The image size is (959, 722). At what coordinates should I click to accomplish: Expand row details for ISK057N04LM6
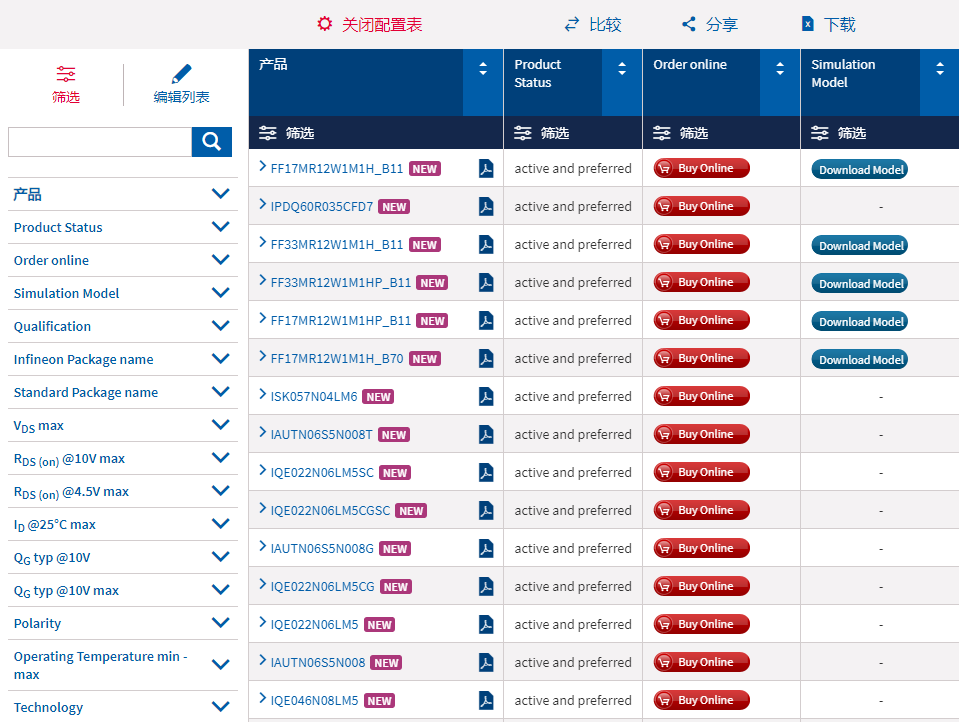[262, 393]
